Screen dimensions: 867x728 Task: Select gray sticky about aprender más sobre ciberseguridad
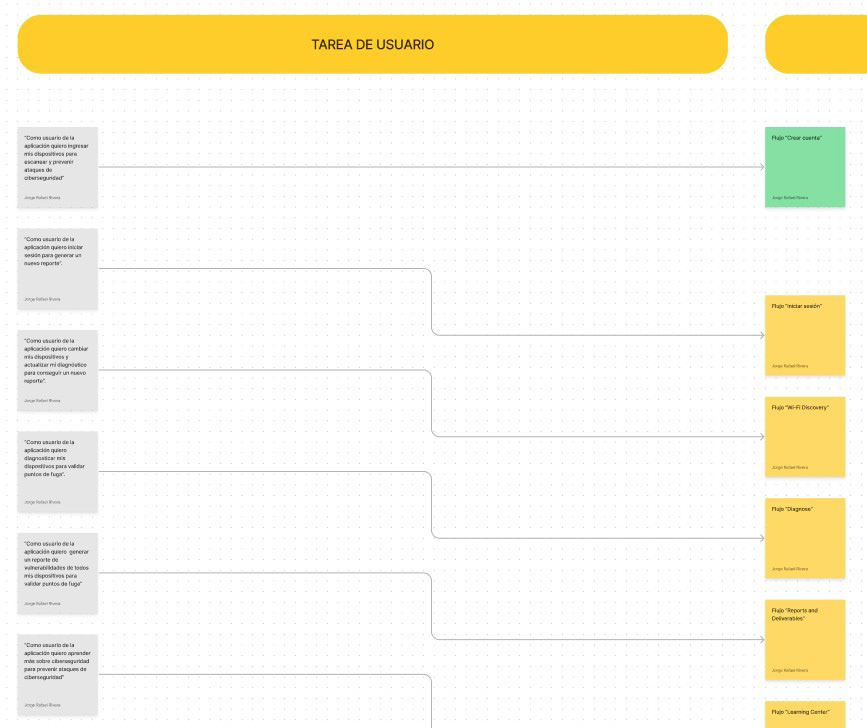(x=58, y=675)
